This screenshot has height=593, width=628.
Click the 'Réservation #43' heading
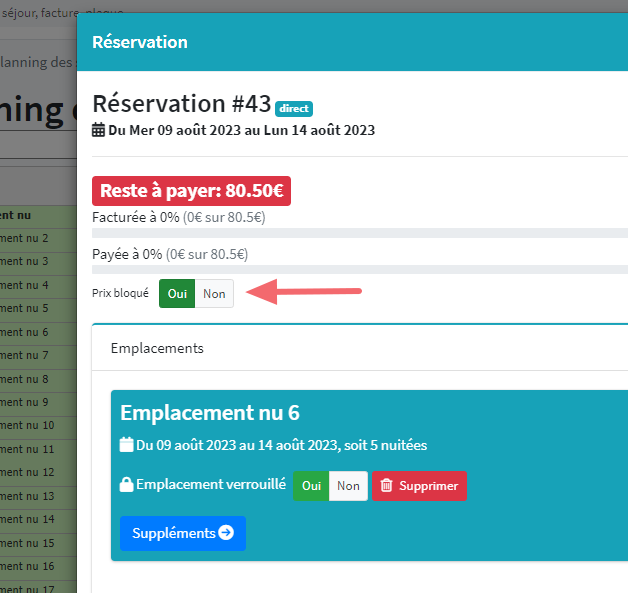click(181, 104)
